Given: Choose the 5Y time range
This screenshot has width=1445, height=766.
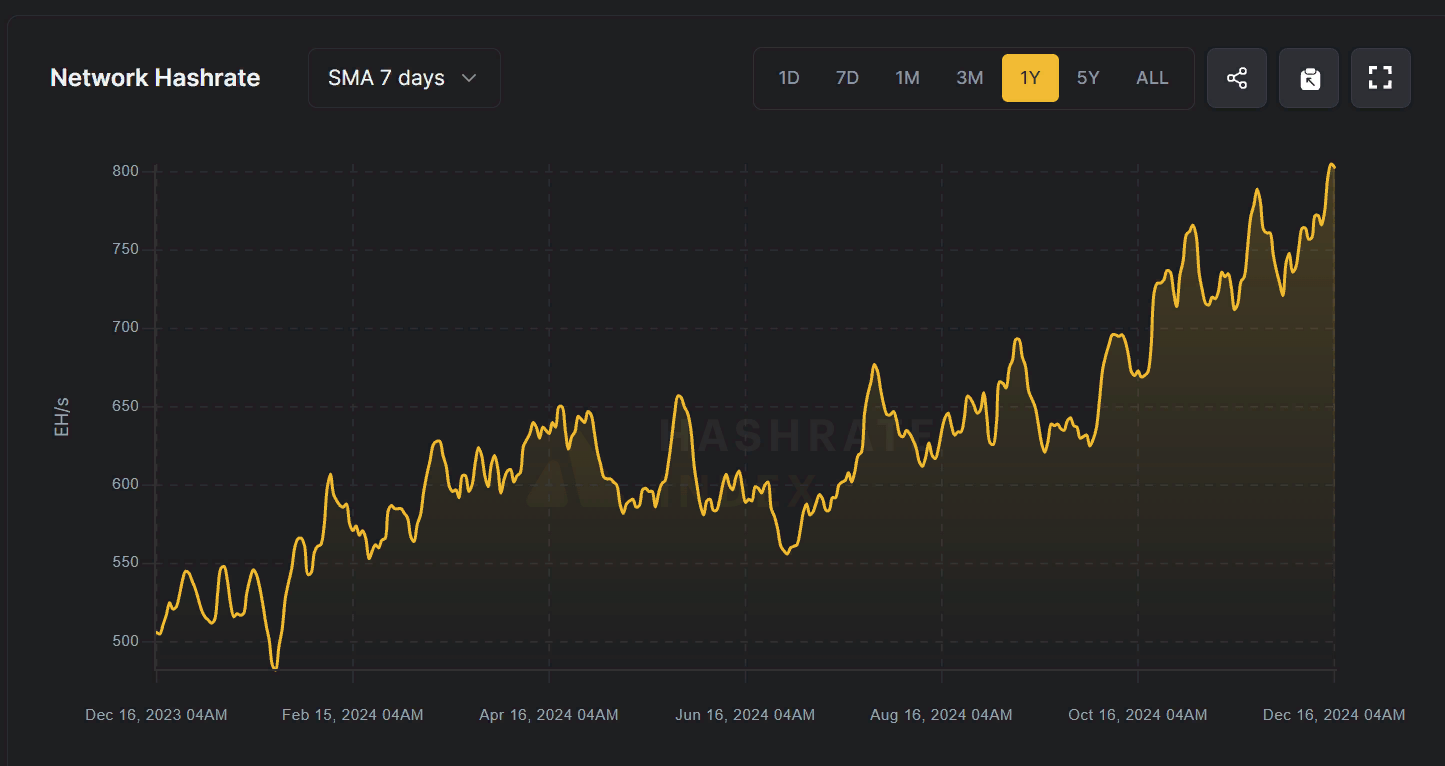Looking at the screenshot, I should click(x=1088, y=78).
